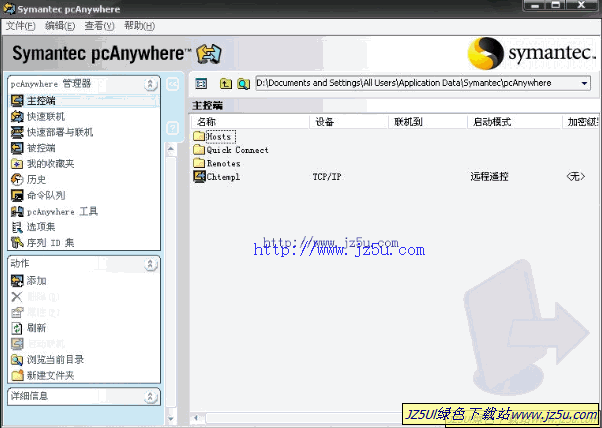Open the 编辑(E) menu

pyautogui.click(x=60, y=26)
